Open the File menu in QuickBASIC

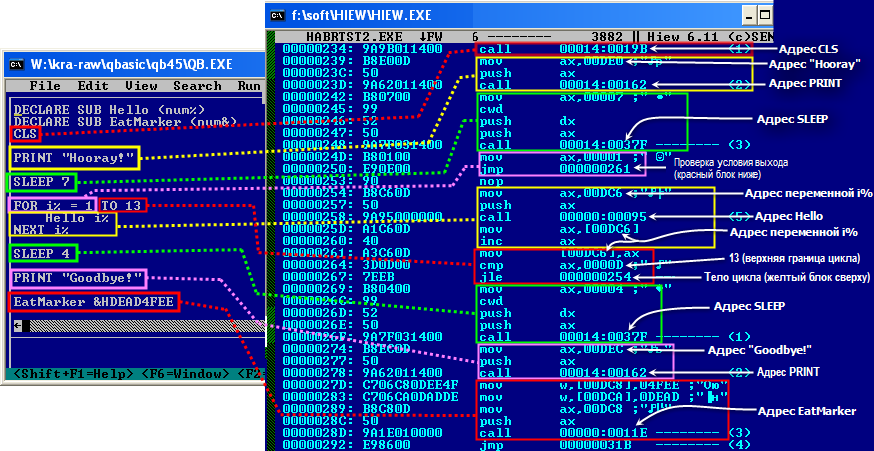click(45, 86)
